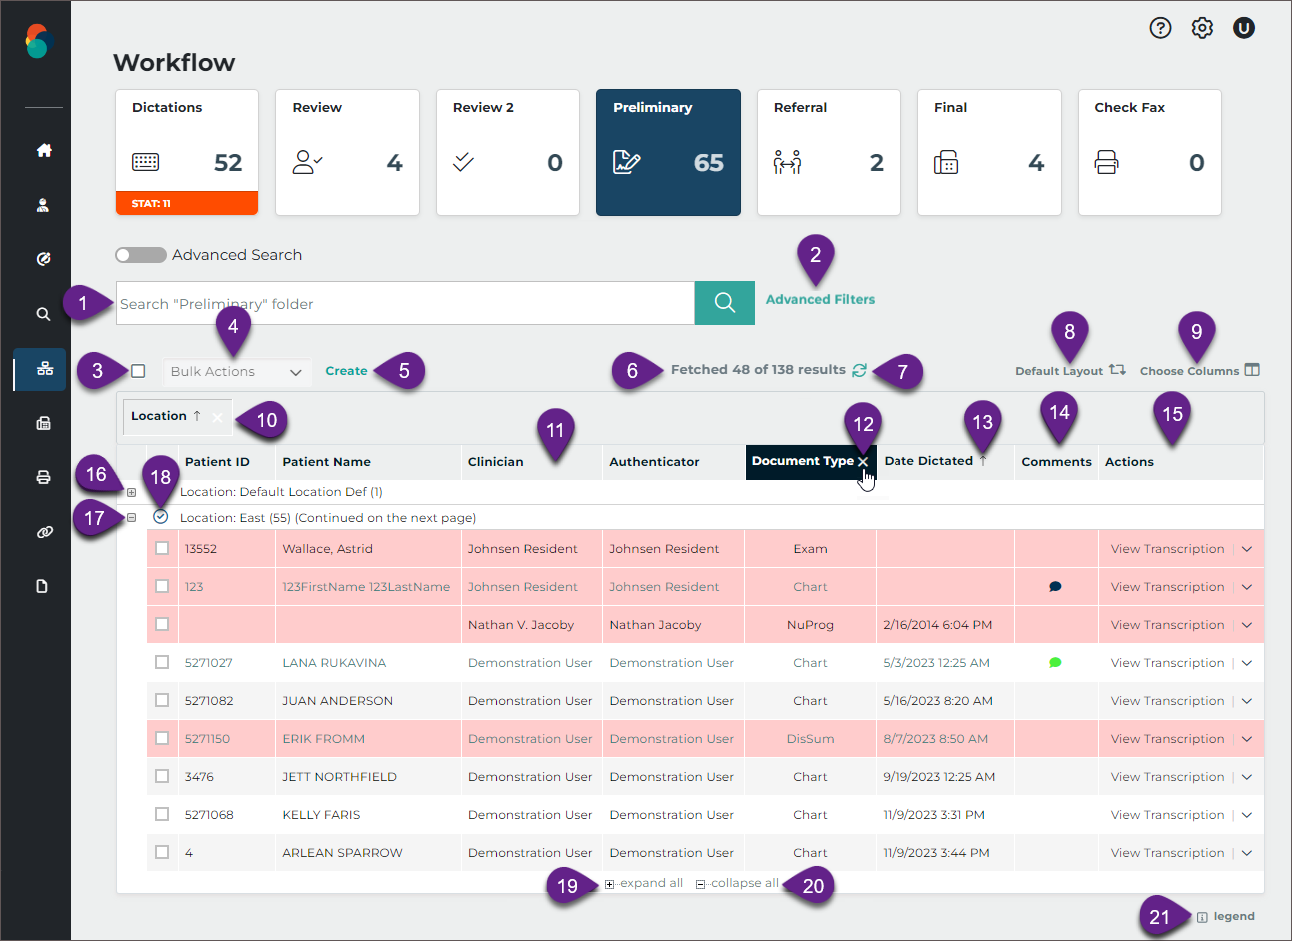
Task: Click the refresh results icon
Action: pyautogui.click(x=859, y=370)
